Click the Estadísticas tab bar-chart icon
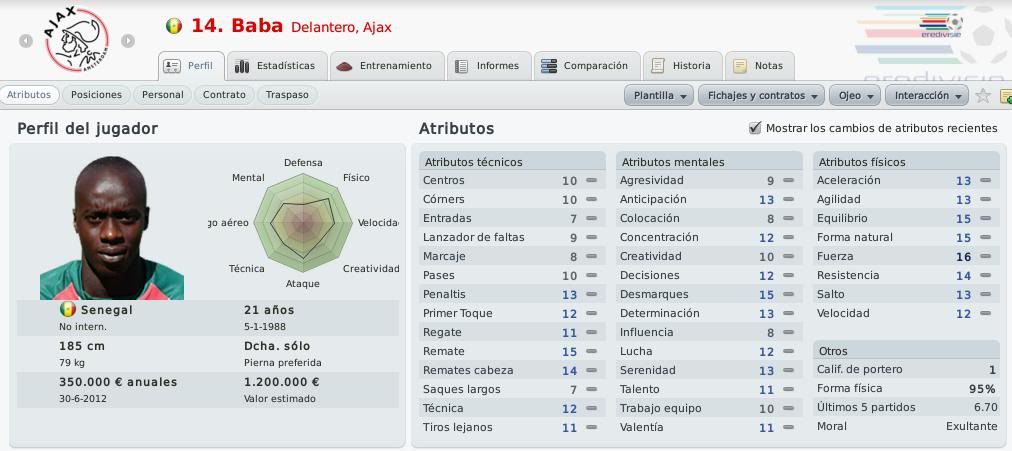This screenshot has width=1012, height=451. pyautogui.click(x=242, y=66)
